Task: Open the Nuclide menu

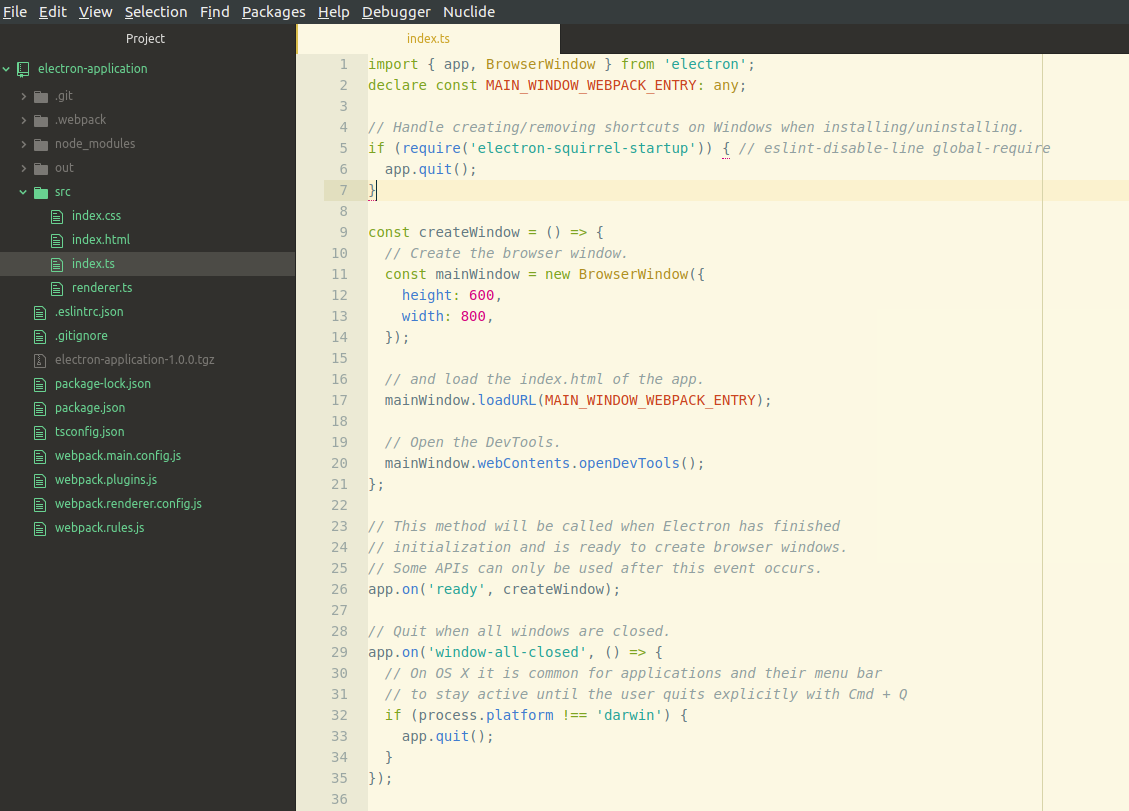Action: pos(468,11)
